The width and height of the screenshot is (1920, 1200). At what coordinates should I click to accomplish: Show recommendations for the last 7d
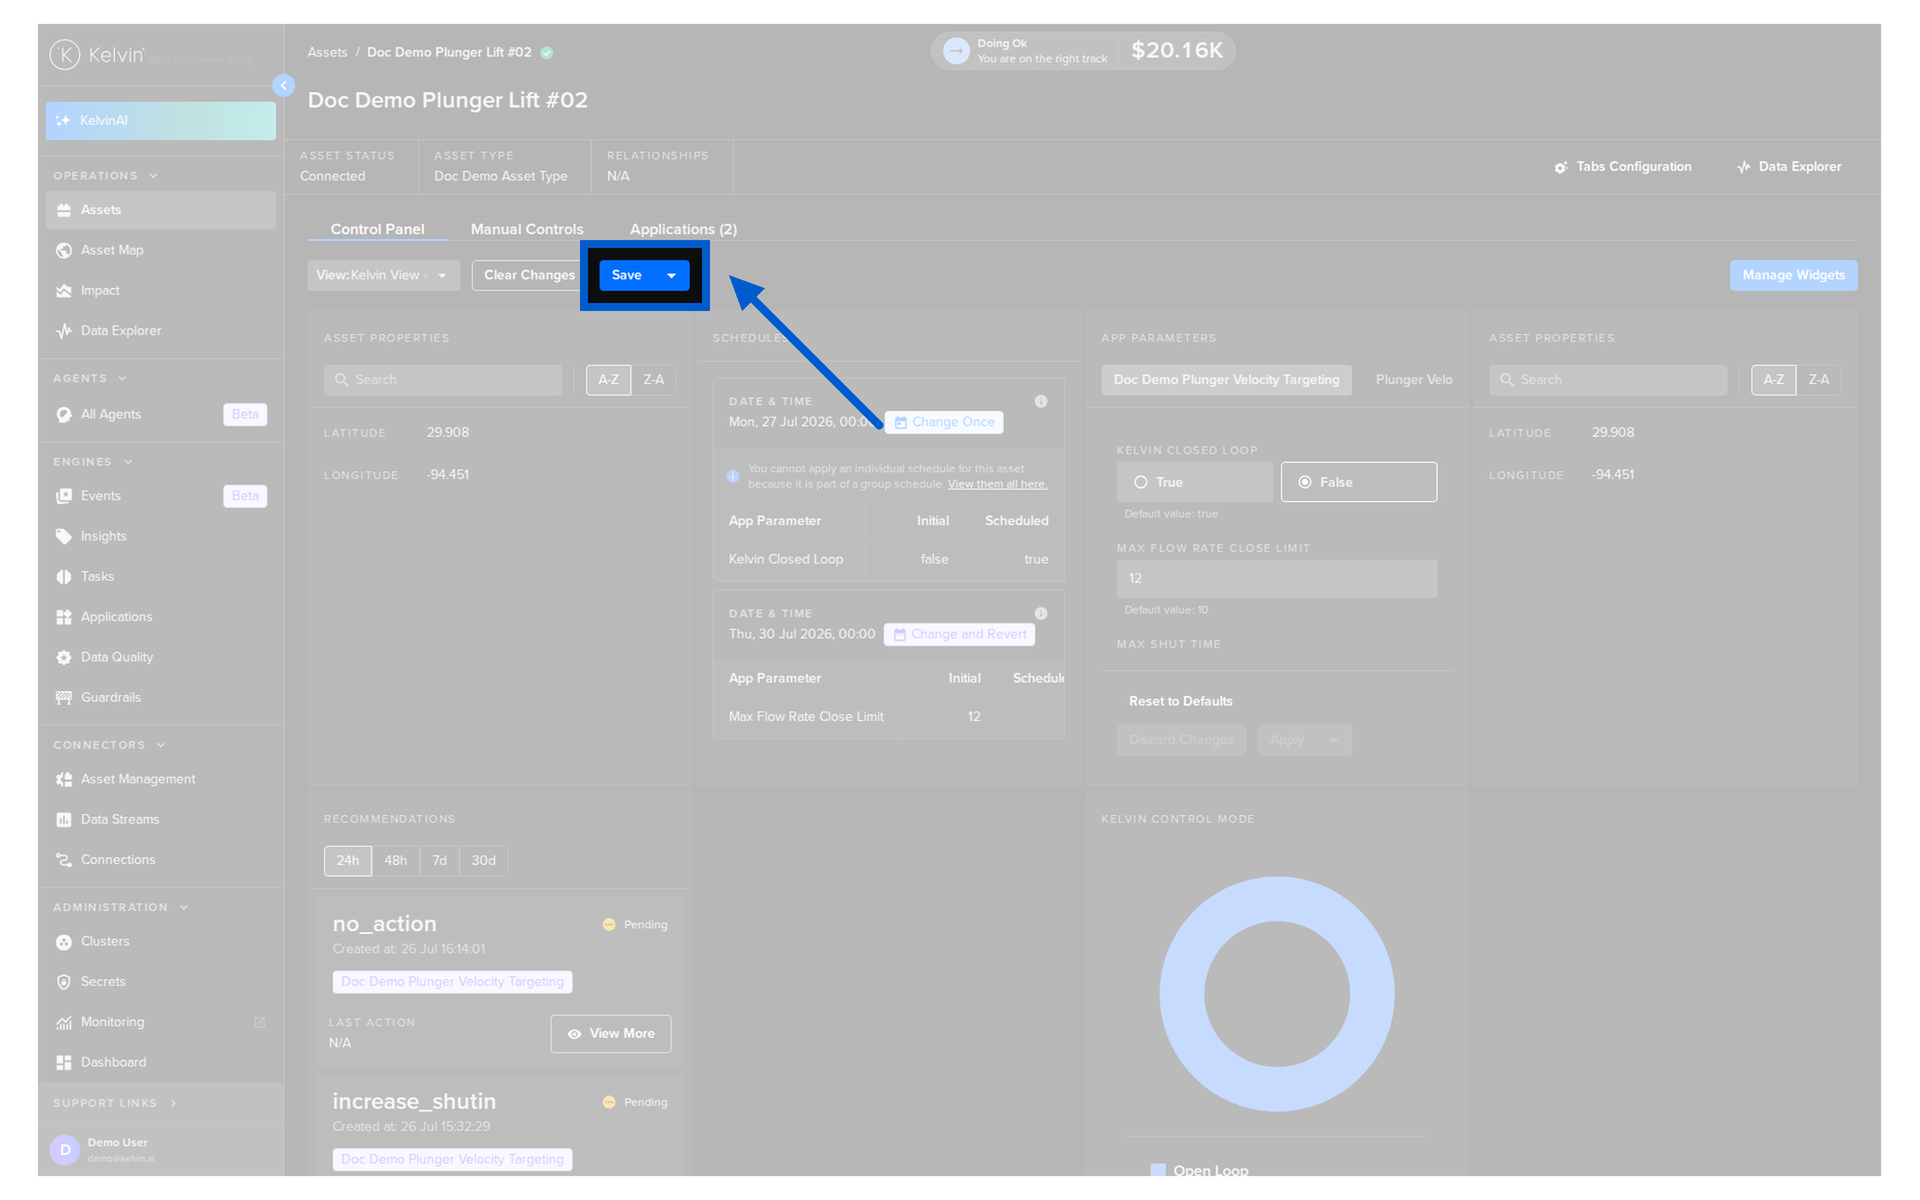(440, 861)
